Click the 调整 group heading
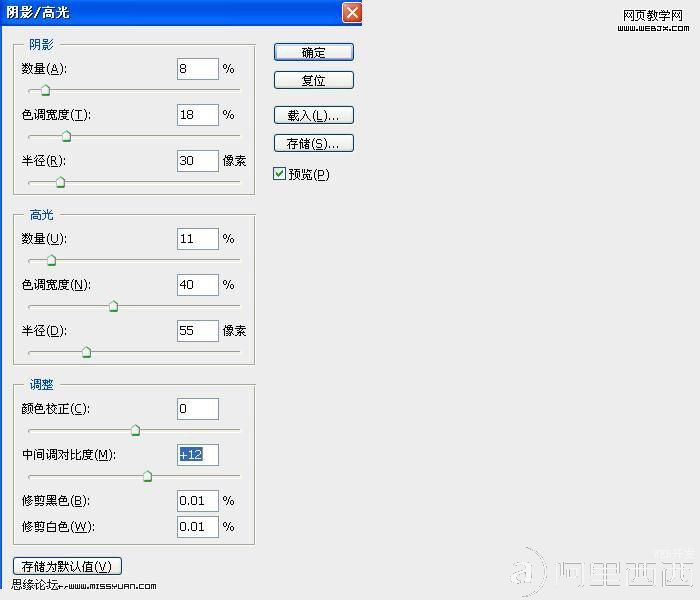Image resolution: width=700 pixels, height=600 pixels. [41, 384]
